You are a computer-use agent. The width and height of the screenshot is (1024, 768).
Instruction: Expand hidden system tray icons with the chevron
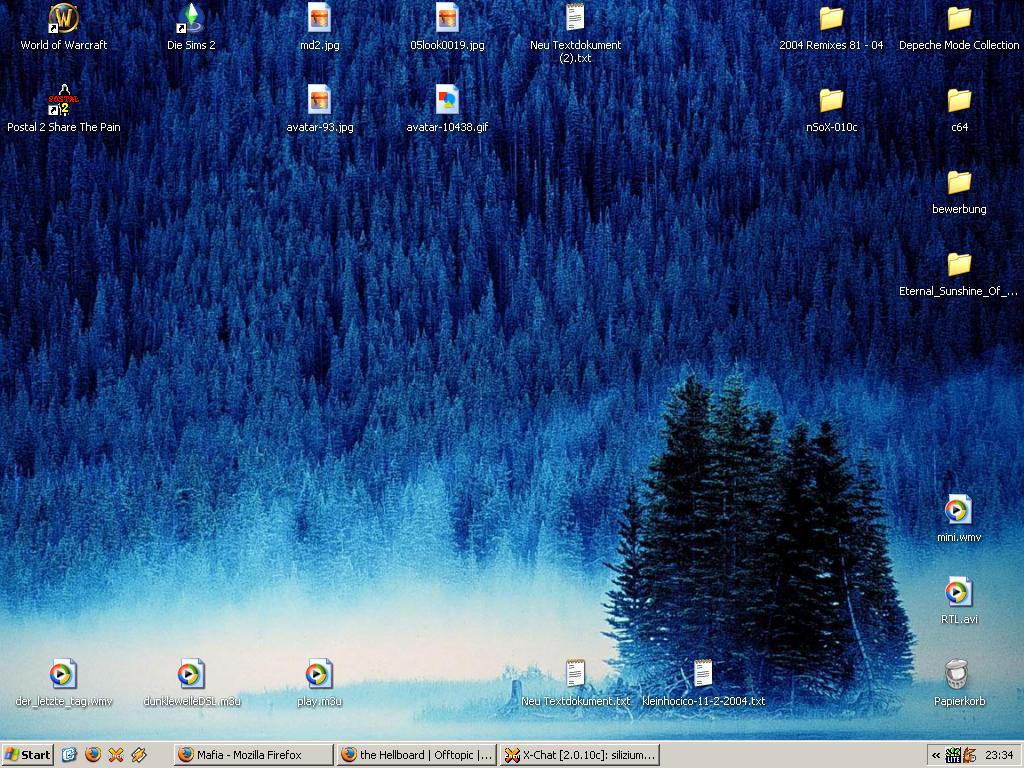point(935,755)
